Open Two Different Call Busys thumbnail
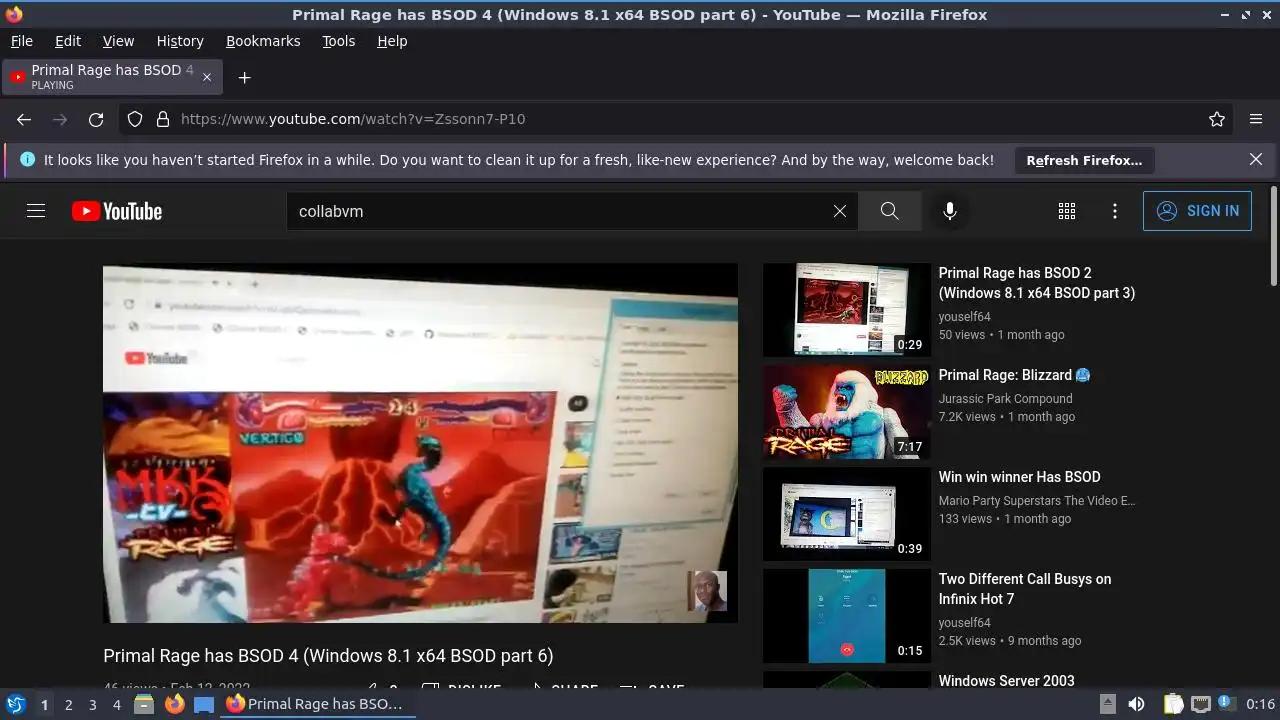 coord(847,616)
